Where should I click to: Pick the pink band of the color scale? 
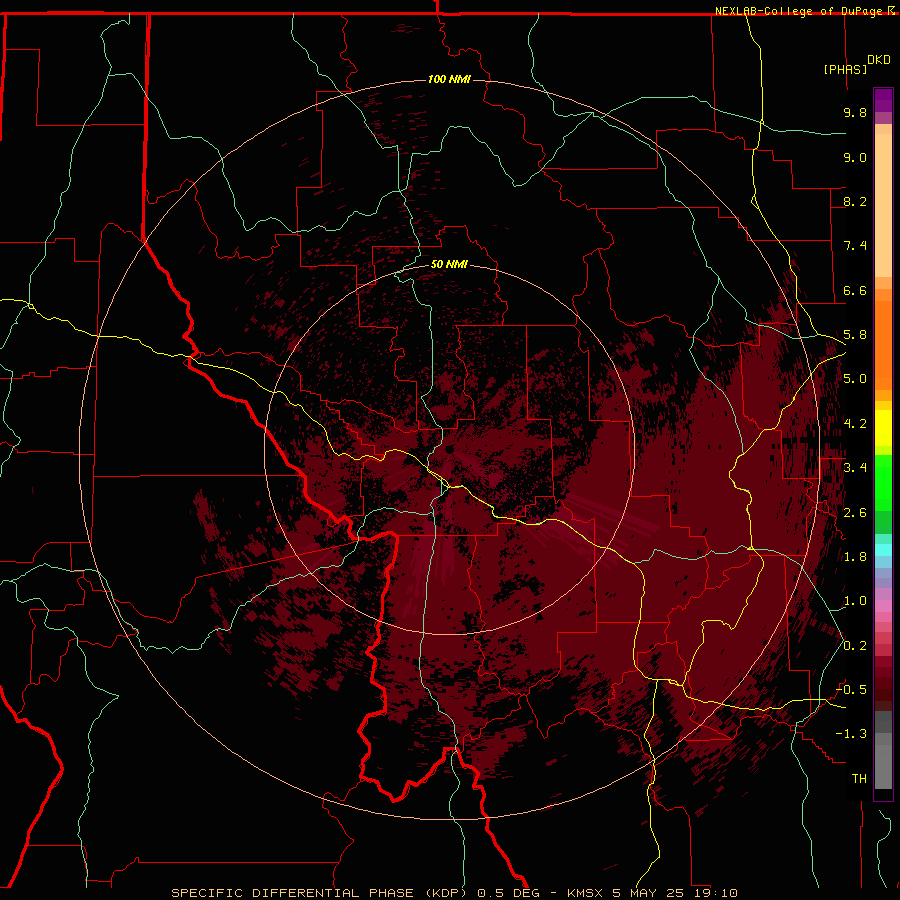click(x=883, y=606)
